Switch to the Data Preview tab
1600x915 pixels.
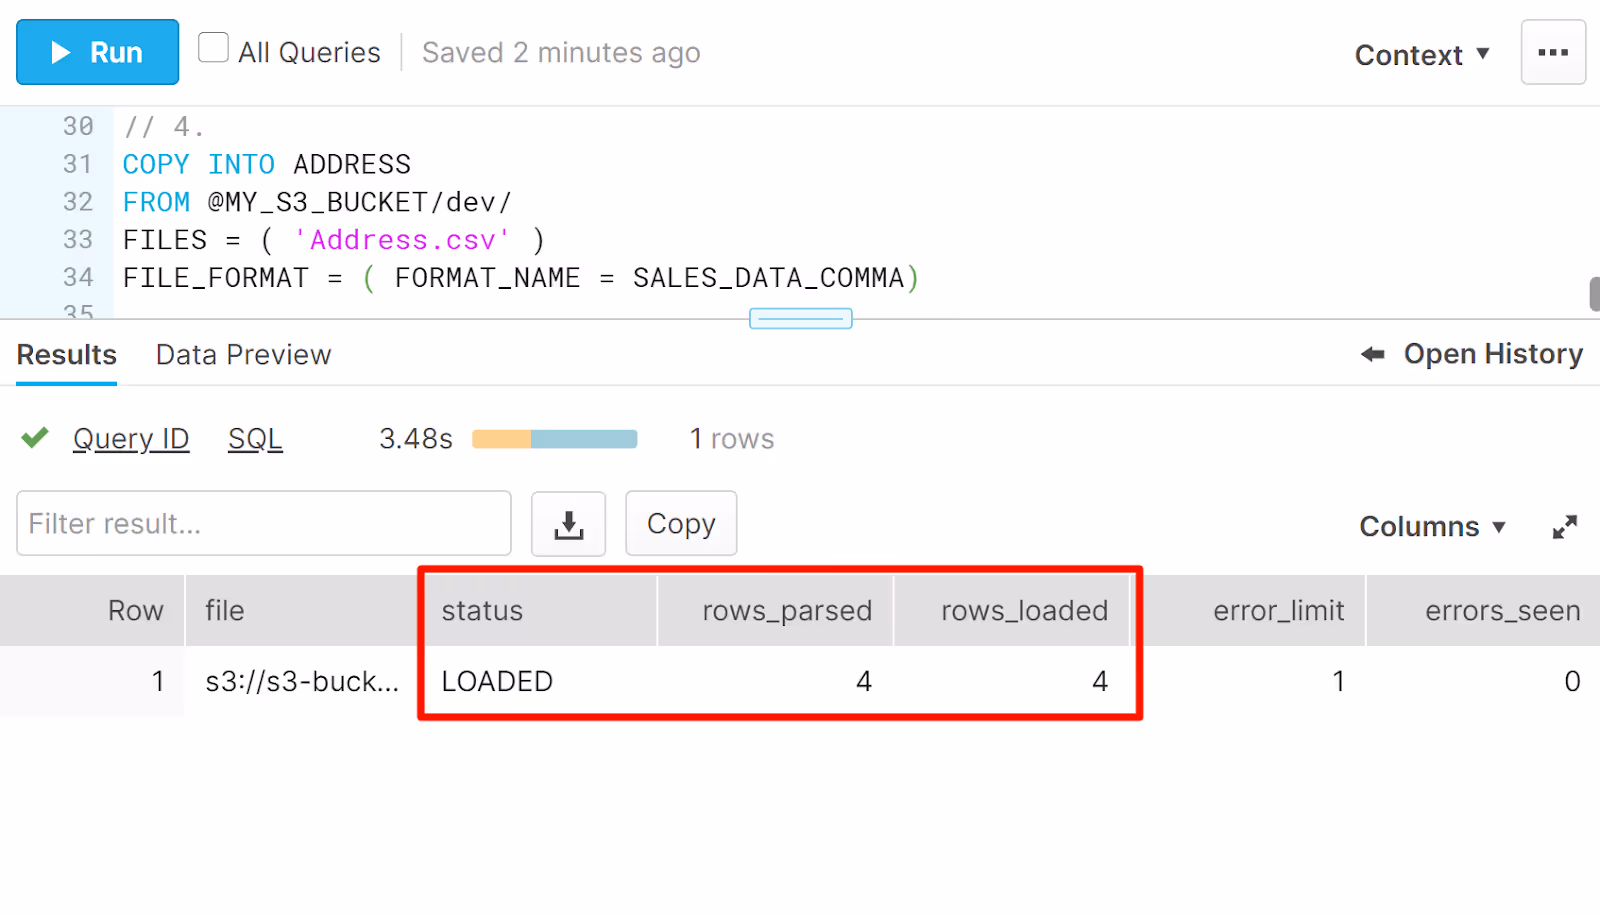(x=242, y=354)
